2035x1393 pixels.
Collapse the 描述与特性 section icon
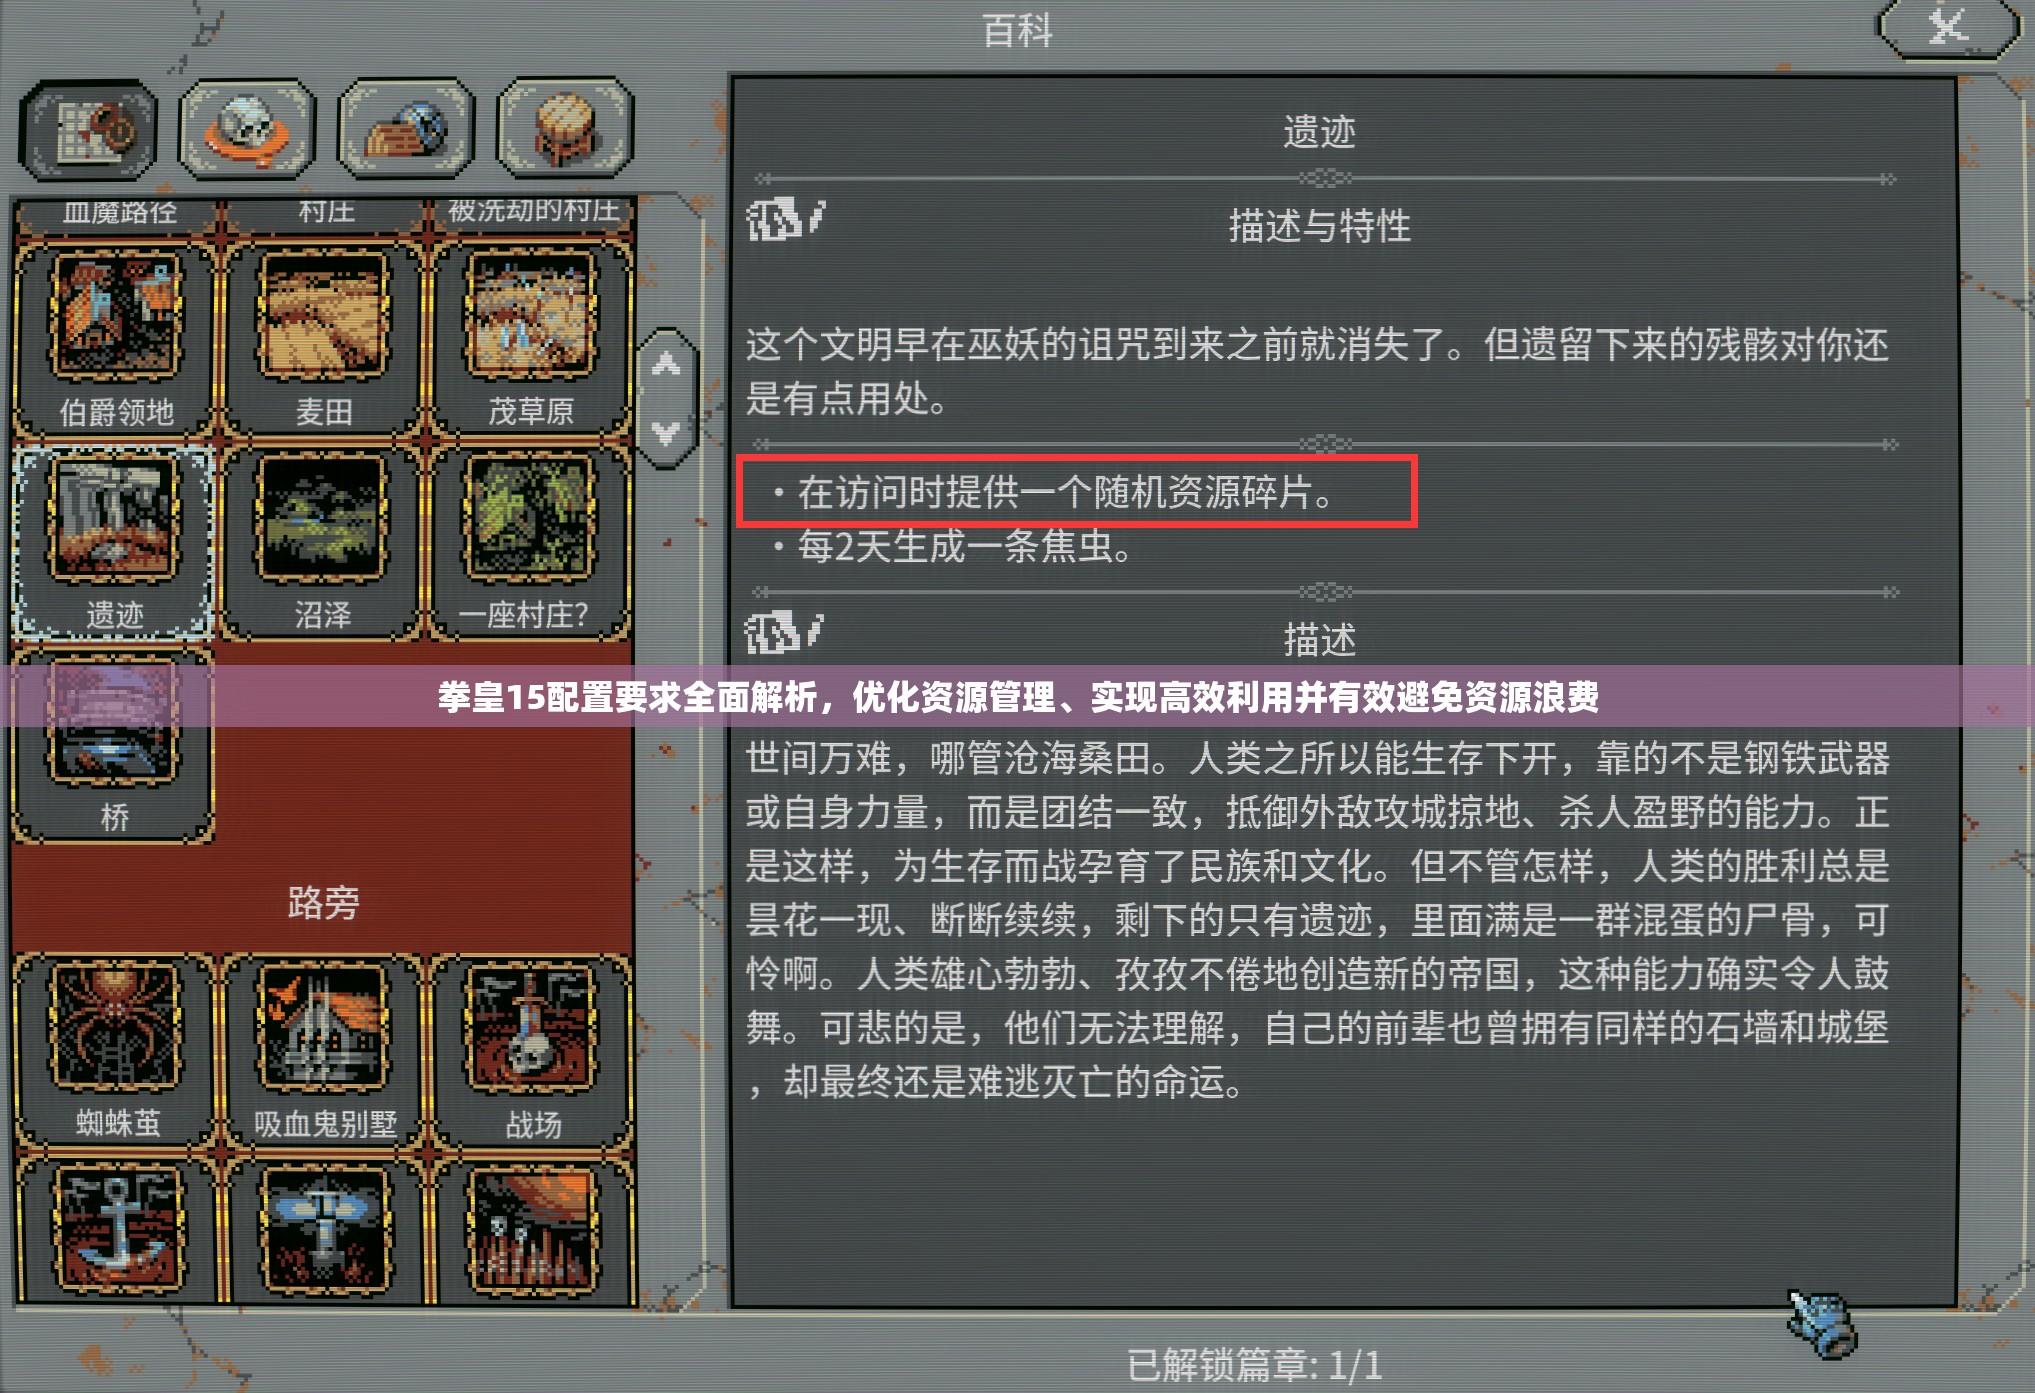coord(785,219)
